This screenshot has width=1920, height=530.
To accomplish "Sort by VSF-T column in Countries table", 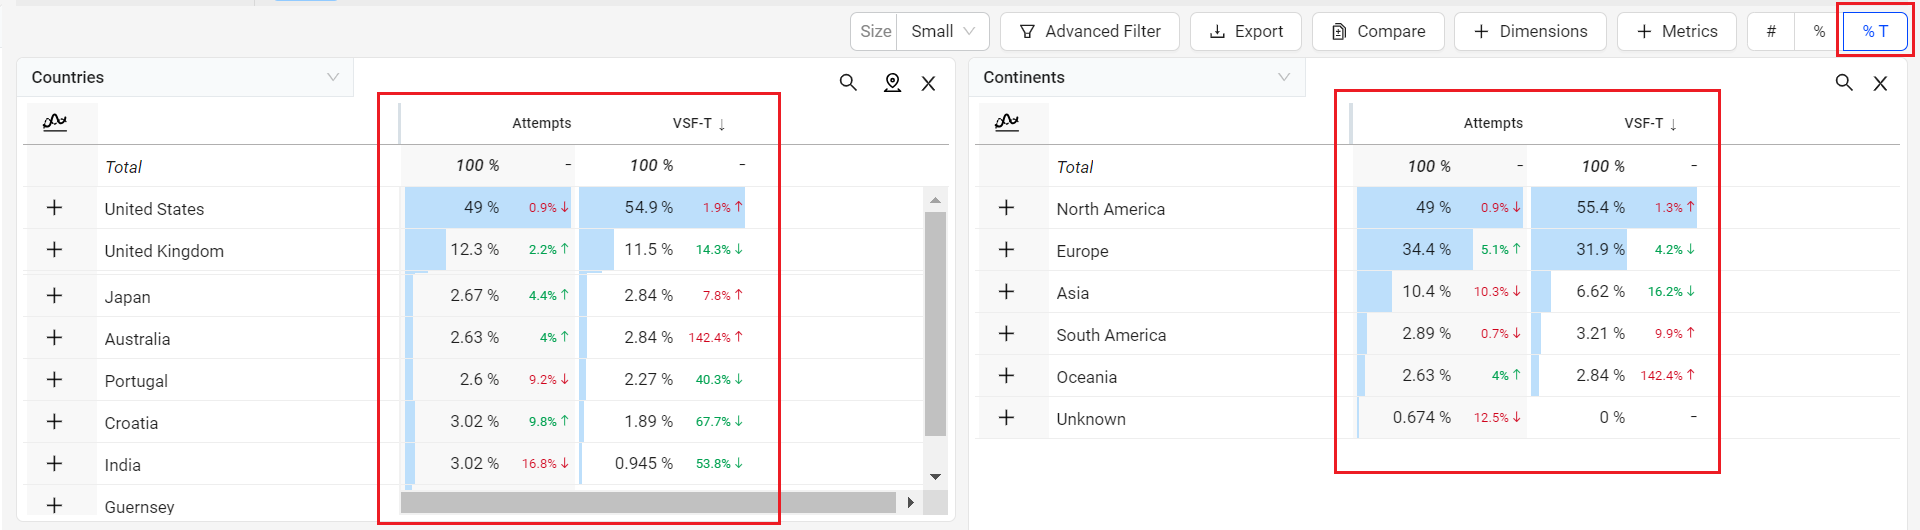I will (x=698, y=123).
